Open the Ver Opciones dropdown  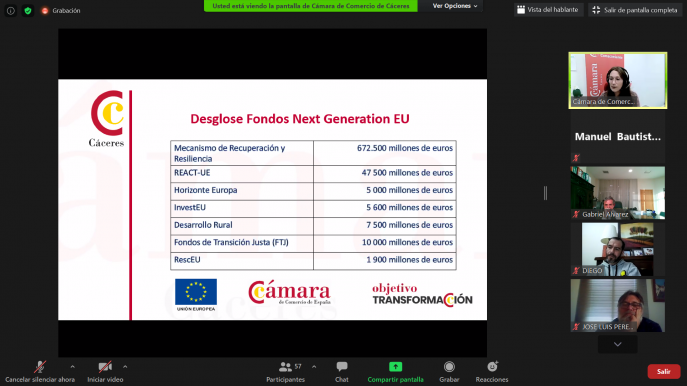[x=454, y=6]
